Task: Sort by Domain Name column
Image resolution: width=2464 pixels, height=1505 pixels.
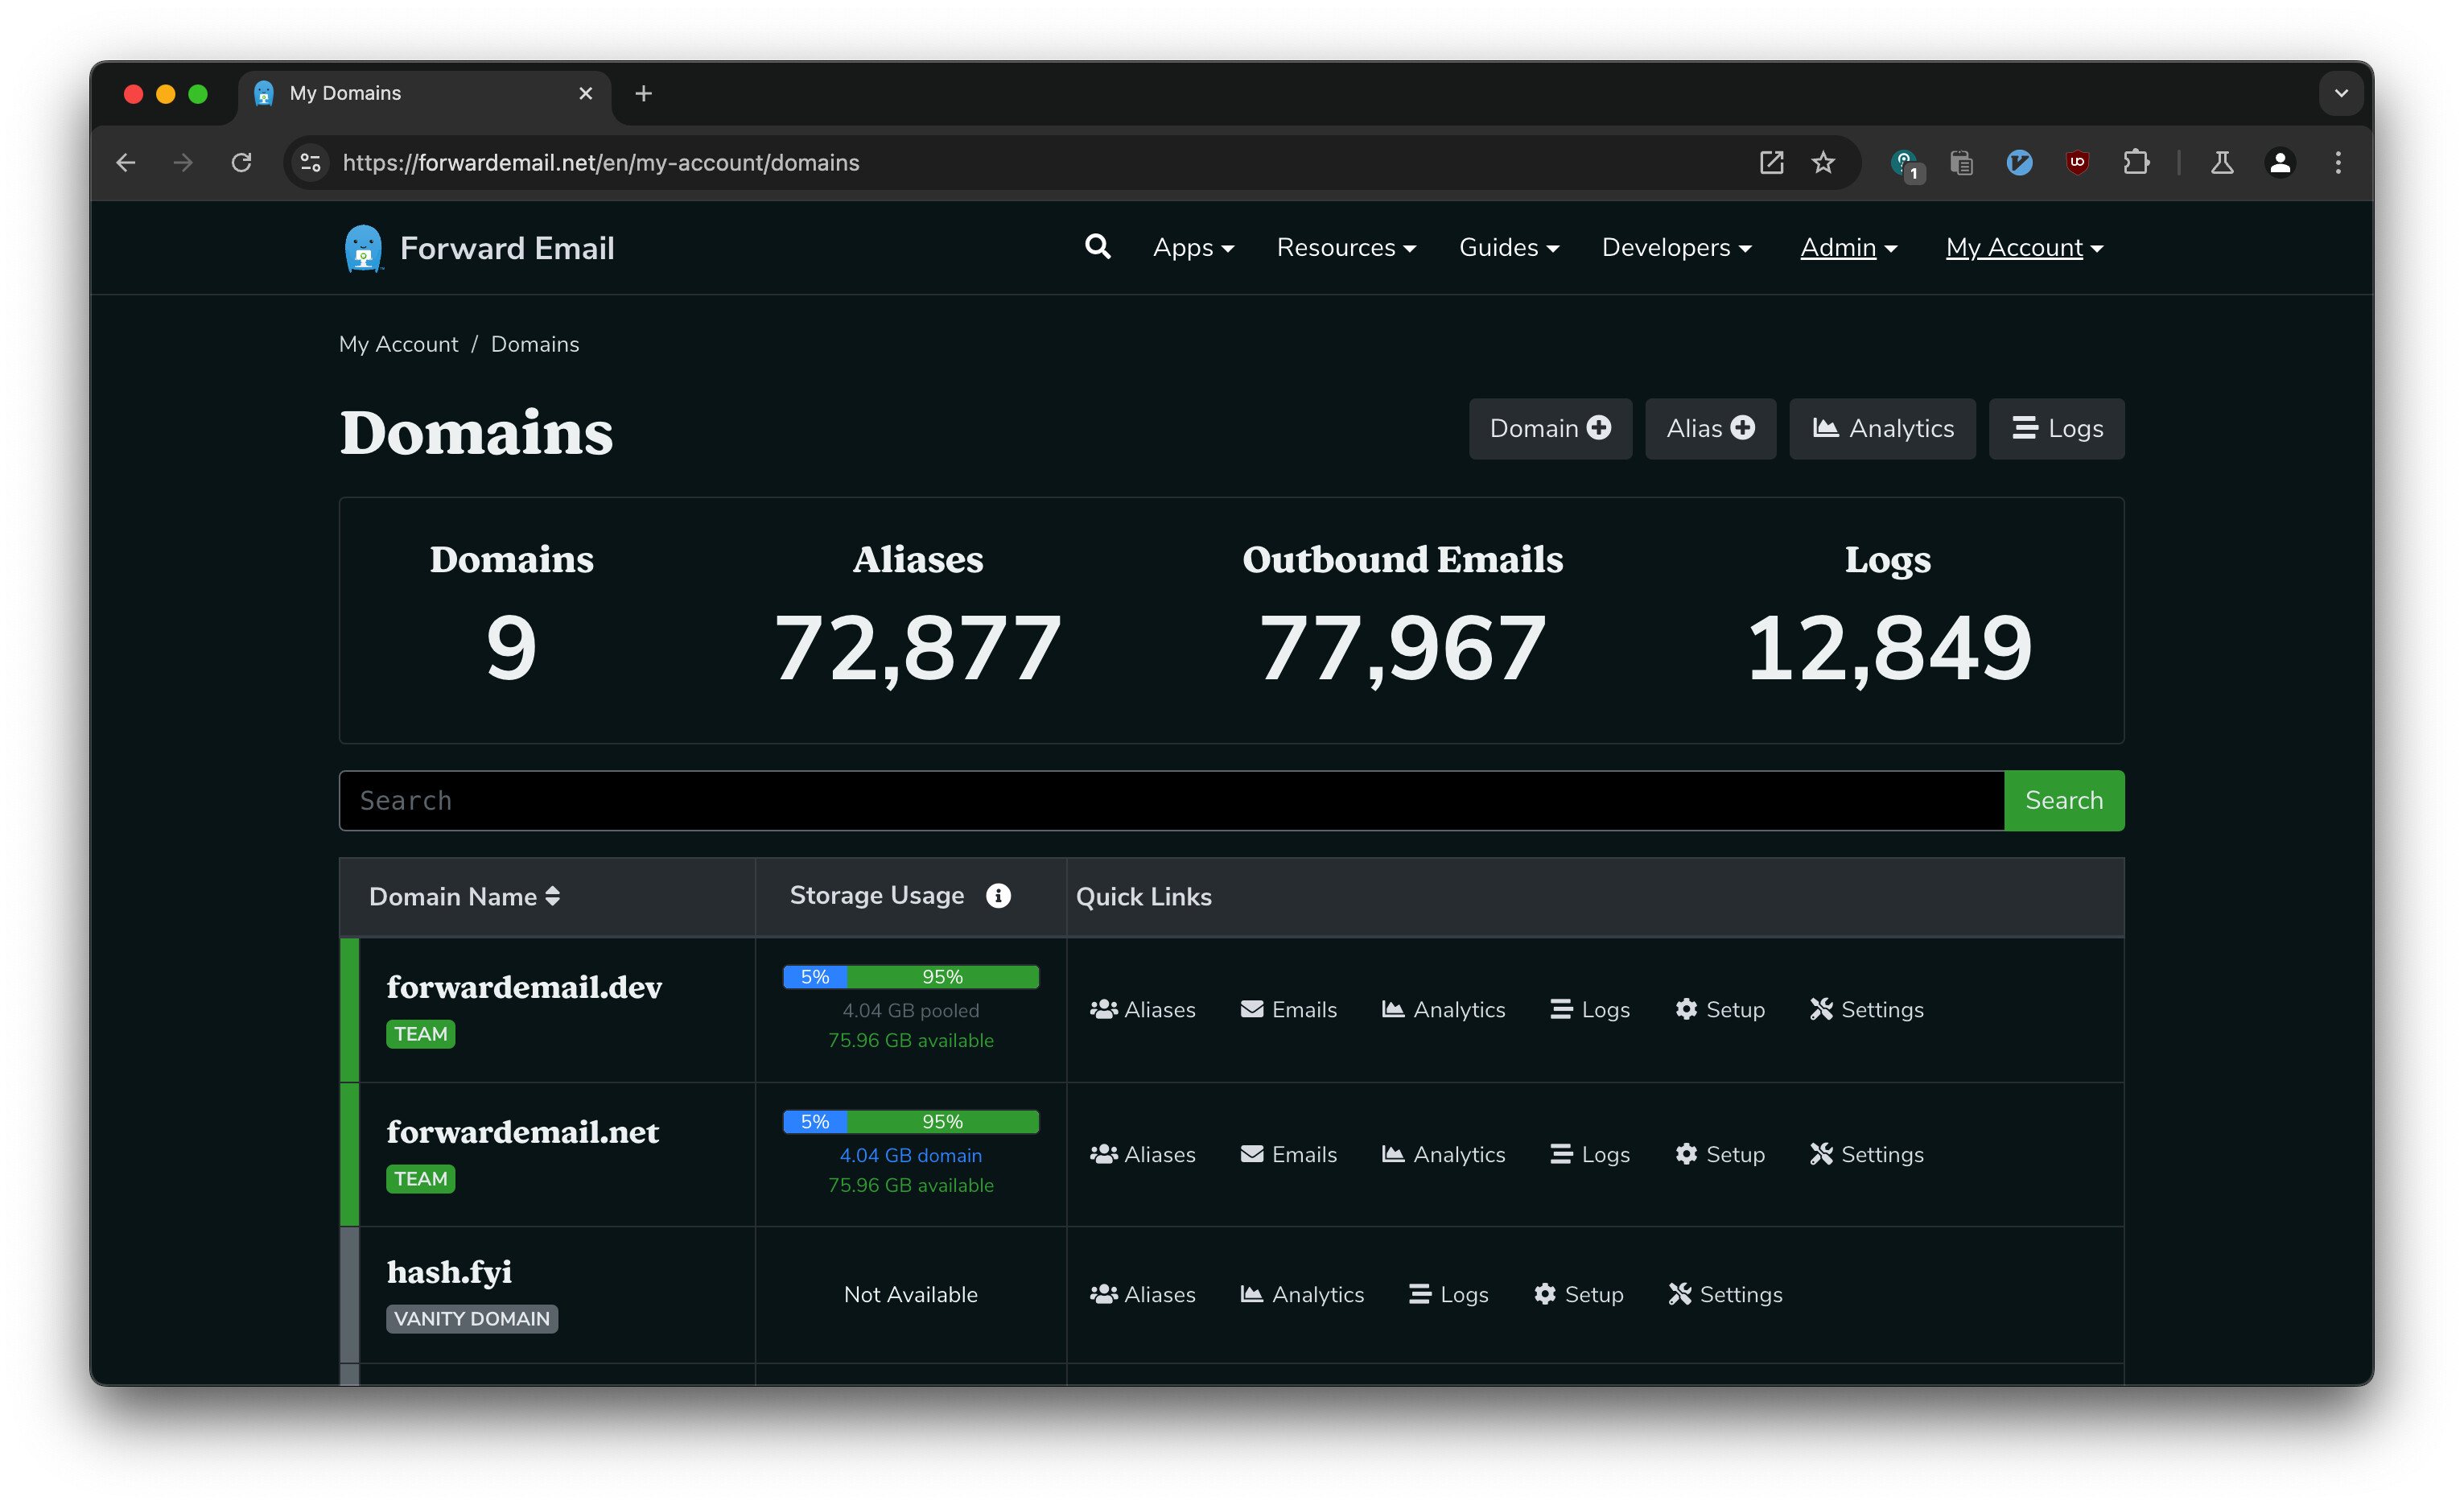Action: coord(464,896)
